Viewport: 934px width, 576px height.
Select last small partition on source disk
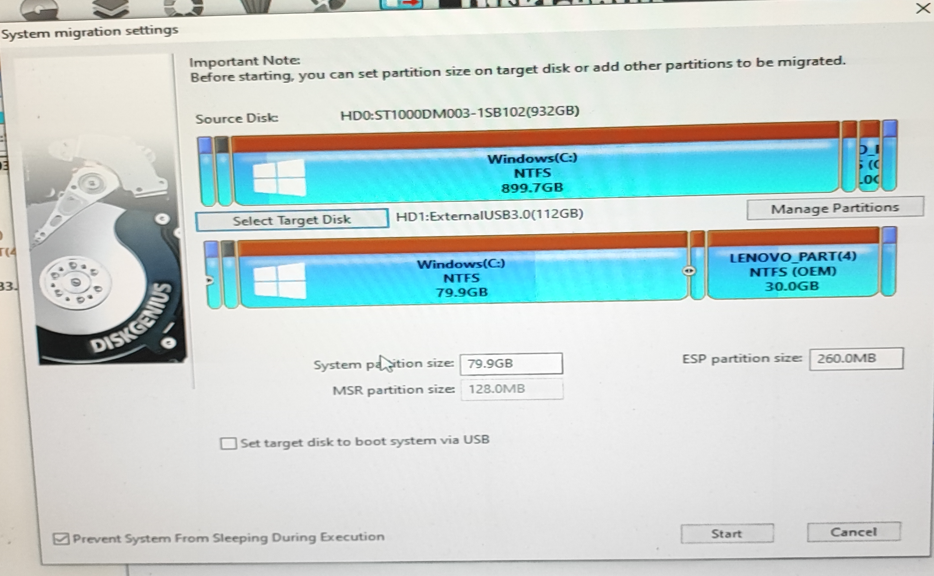click(890, 155)
